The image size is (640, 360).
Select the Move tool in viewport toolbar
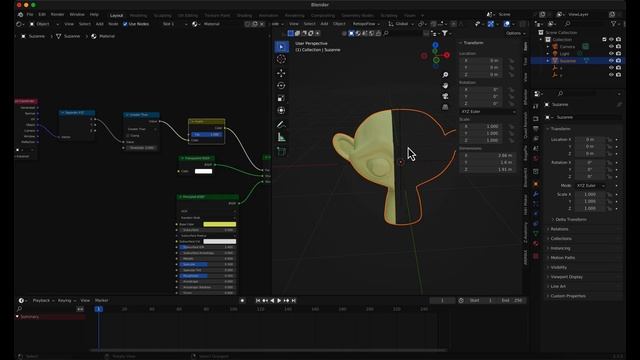pos(281,73)
